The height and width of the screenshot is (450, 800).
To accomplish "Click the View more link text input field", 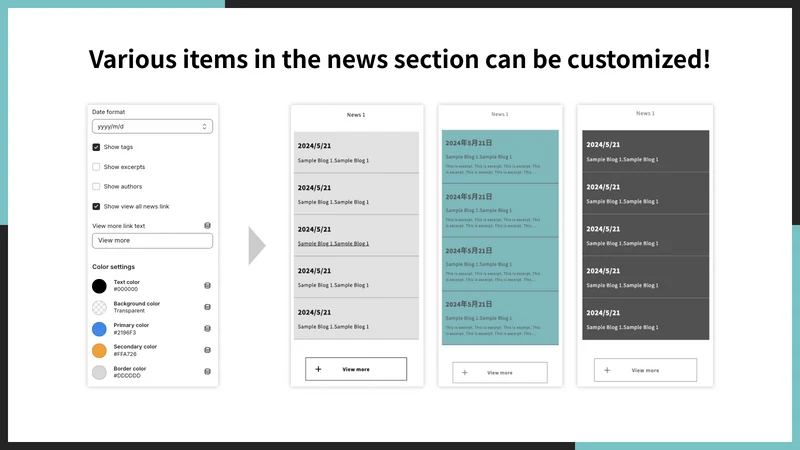I will [152, 241].
